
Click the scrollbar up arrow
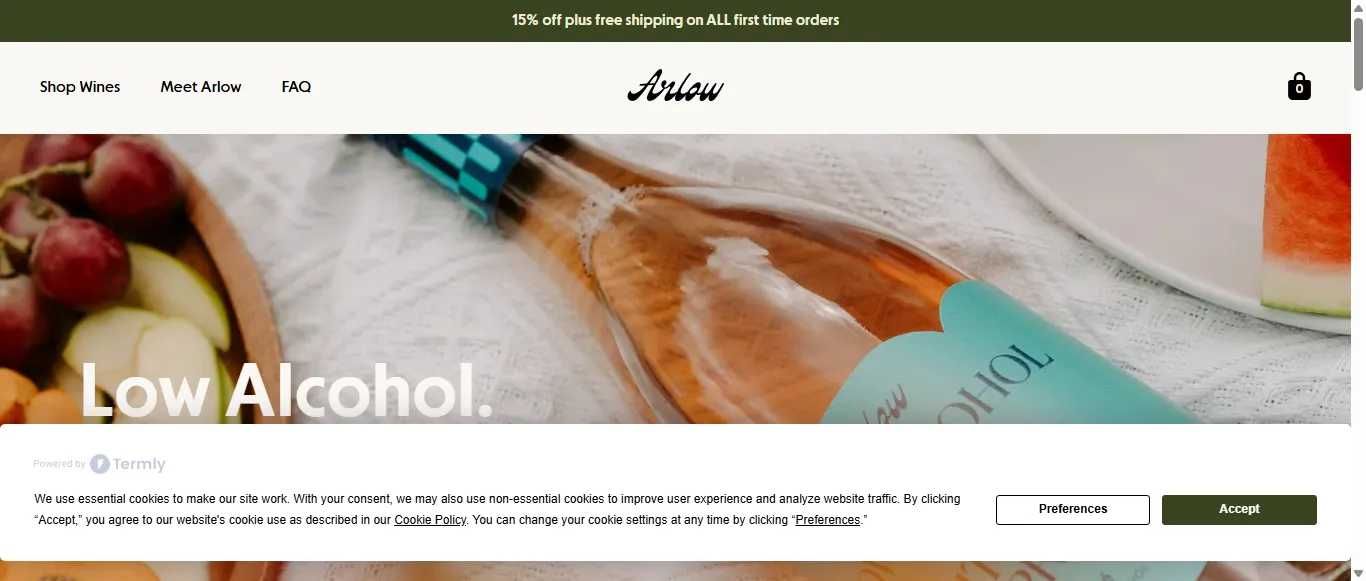1358,7
